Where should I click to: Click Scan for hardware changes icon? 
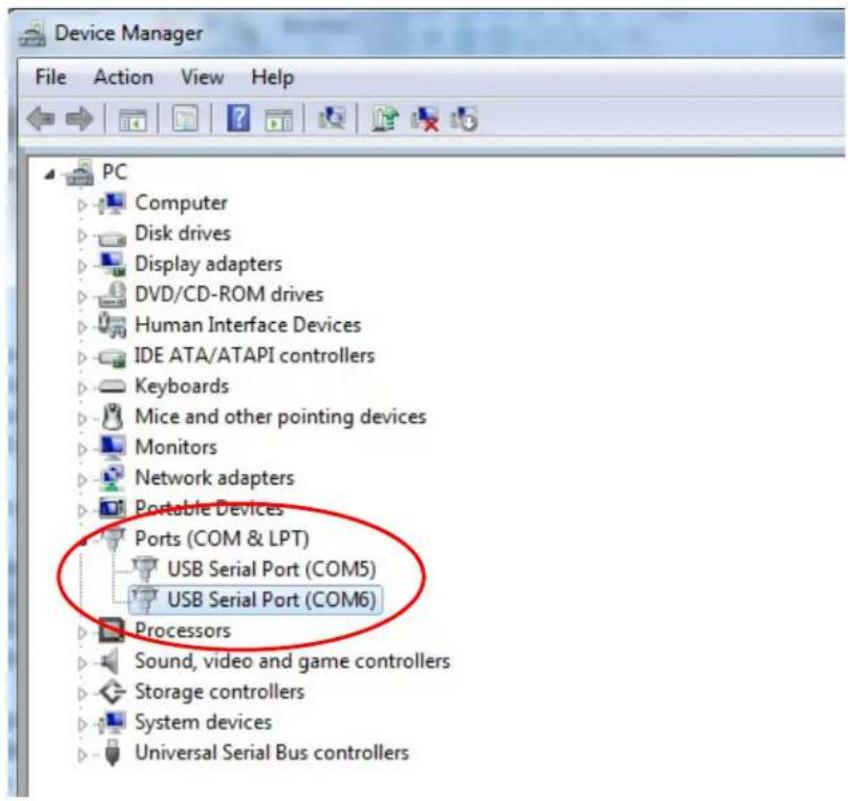point(331,117)
